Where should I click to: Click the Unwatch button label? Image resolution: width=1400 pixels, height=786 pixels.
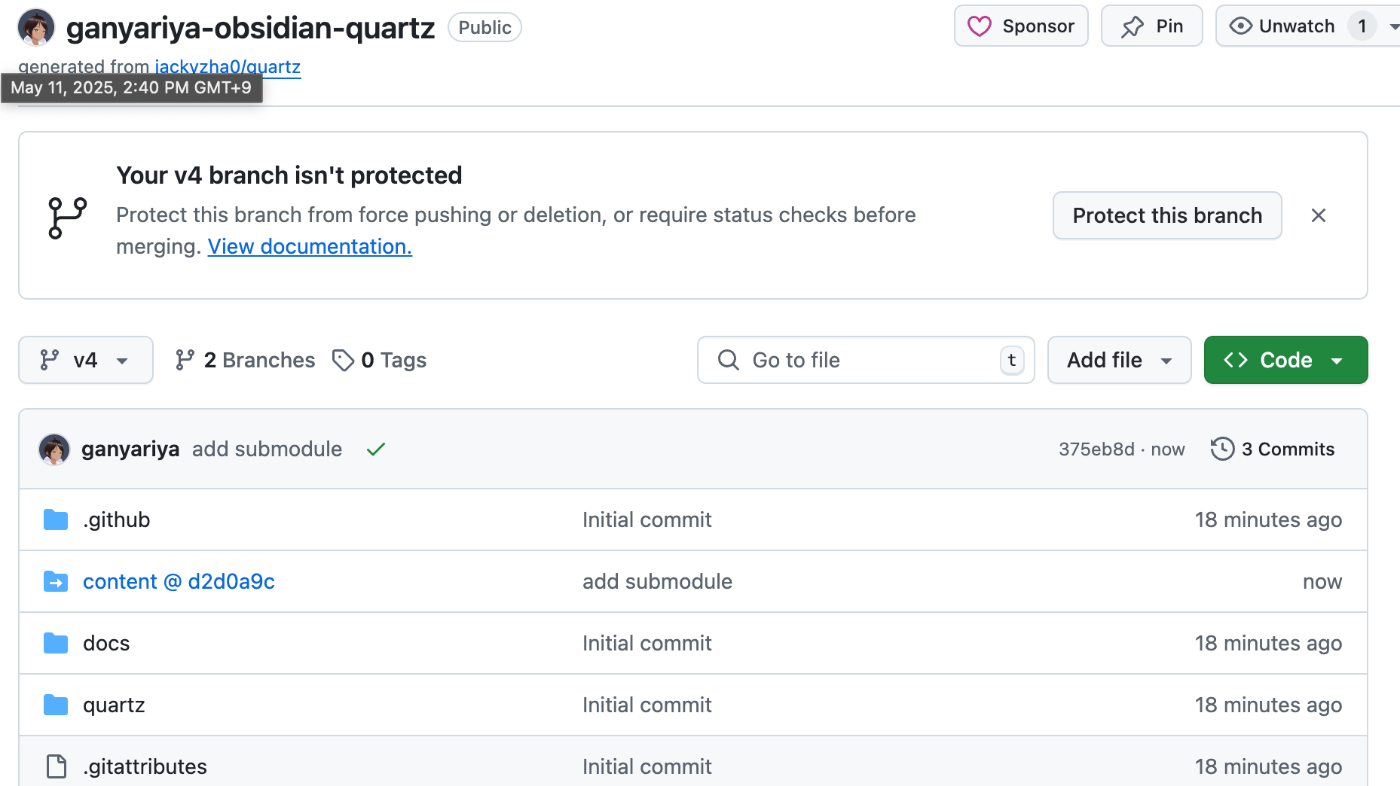(x=1297, y=26)
